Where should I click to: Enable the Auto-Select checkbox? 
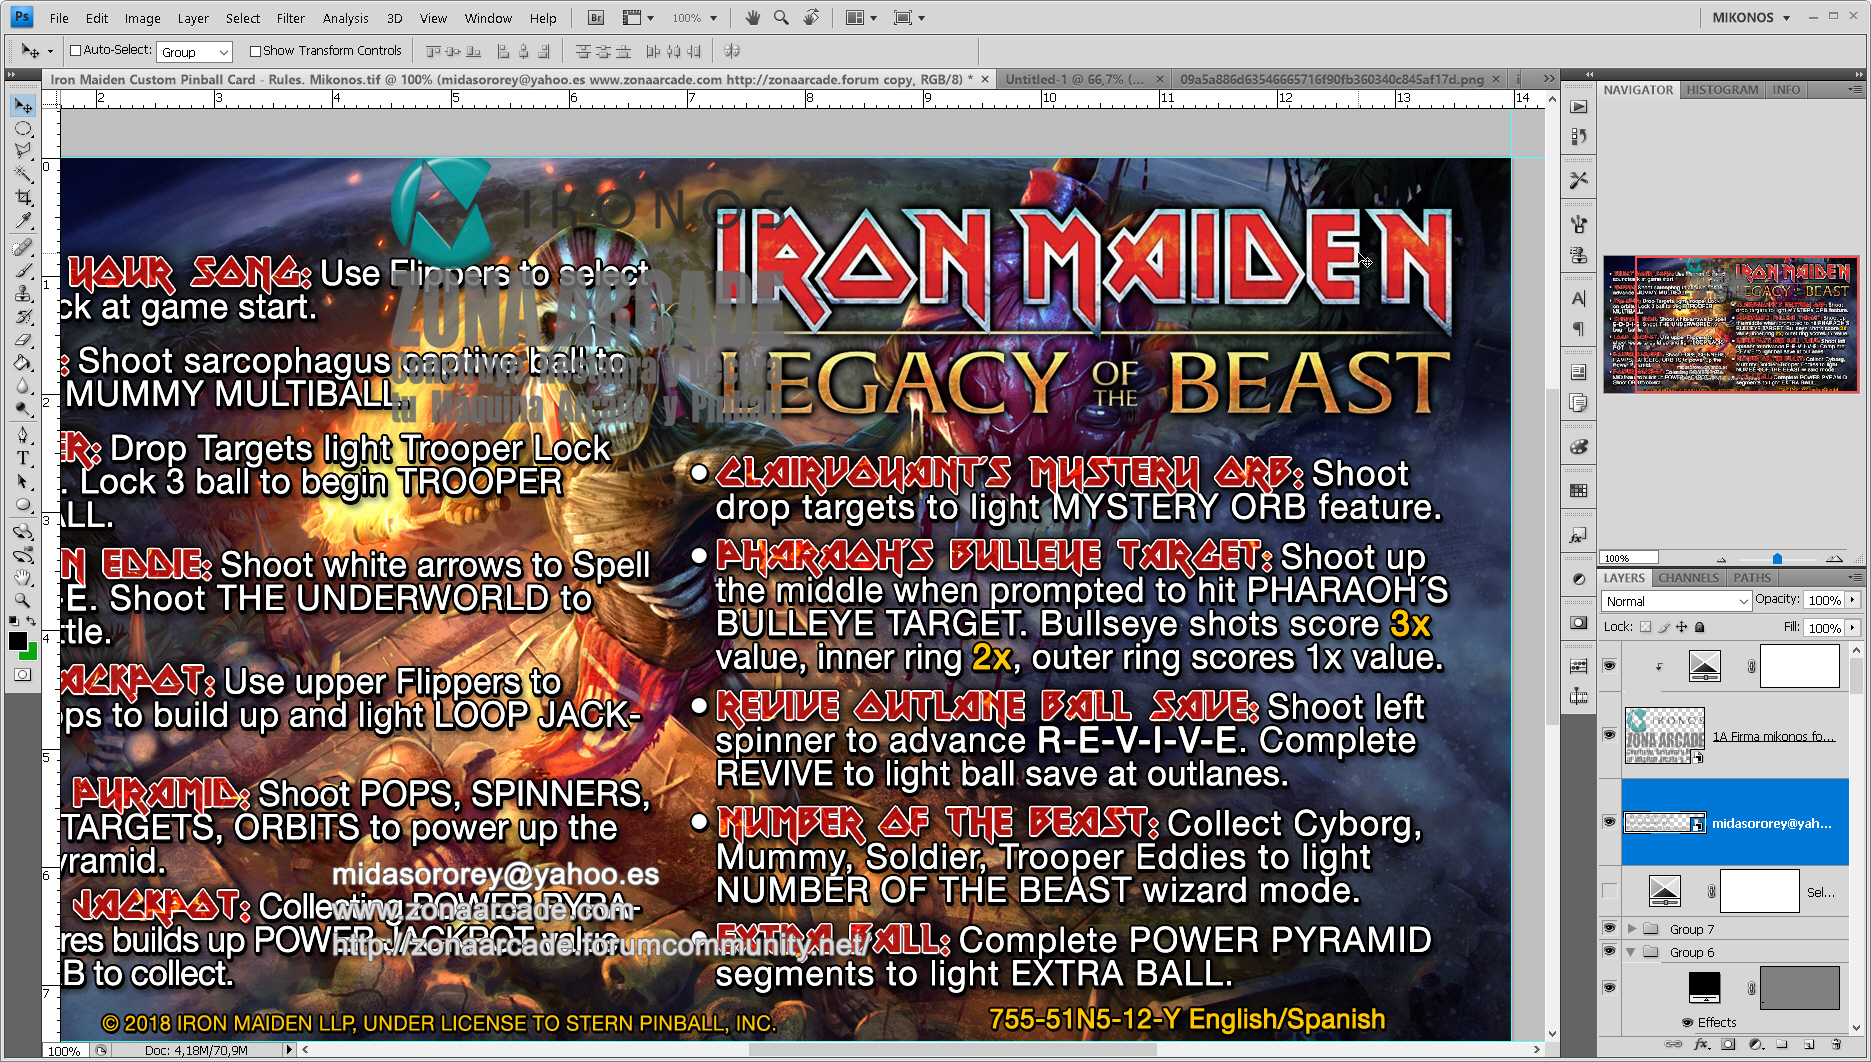pyautogui.click(x=75, y=51)
